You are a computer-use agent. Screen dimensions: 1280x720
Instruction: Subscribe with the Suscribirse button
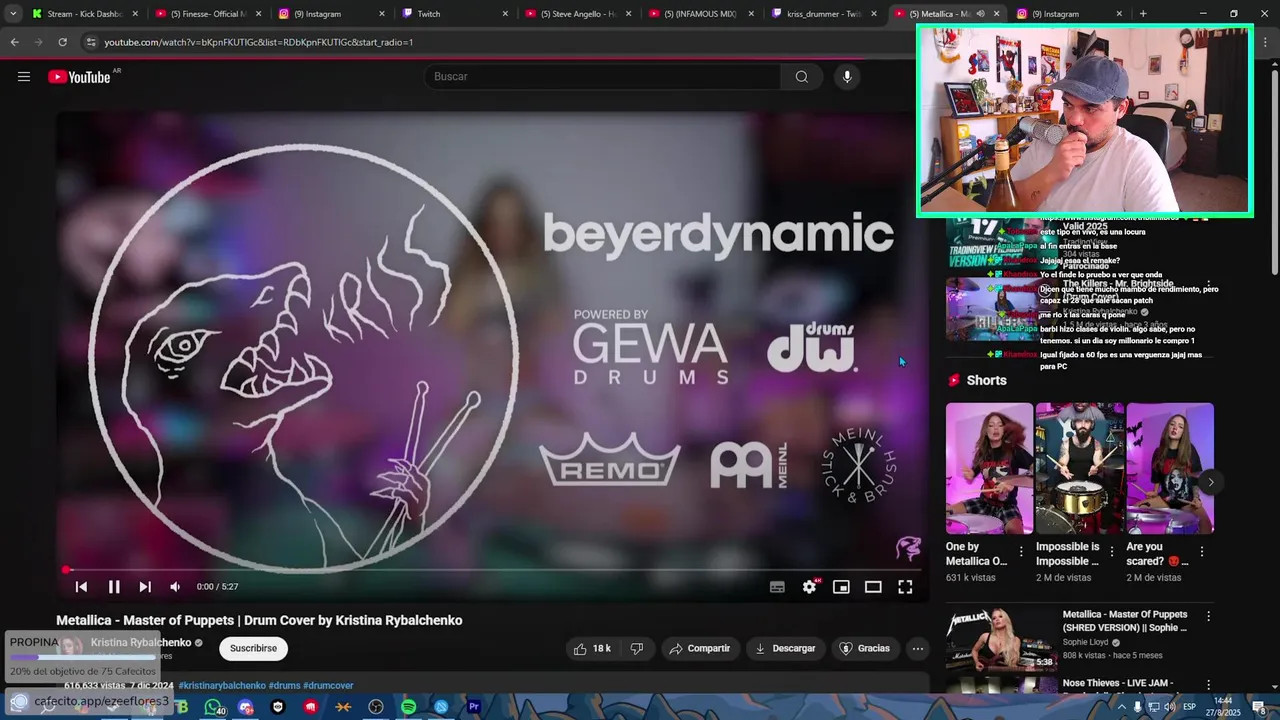click(253, 649)
